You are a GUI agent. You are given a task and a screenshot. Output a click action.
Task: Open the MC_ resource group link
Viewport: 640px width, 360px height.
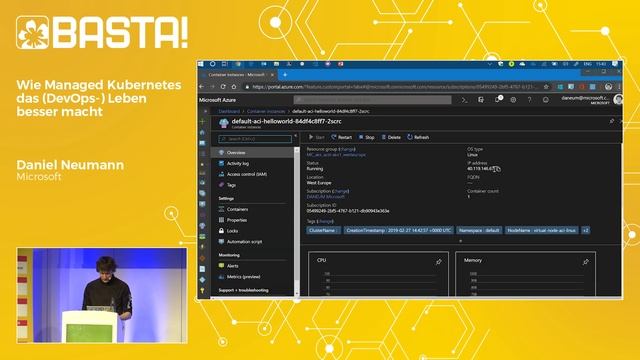pos(336,155)
